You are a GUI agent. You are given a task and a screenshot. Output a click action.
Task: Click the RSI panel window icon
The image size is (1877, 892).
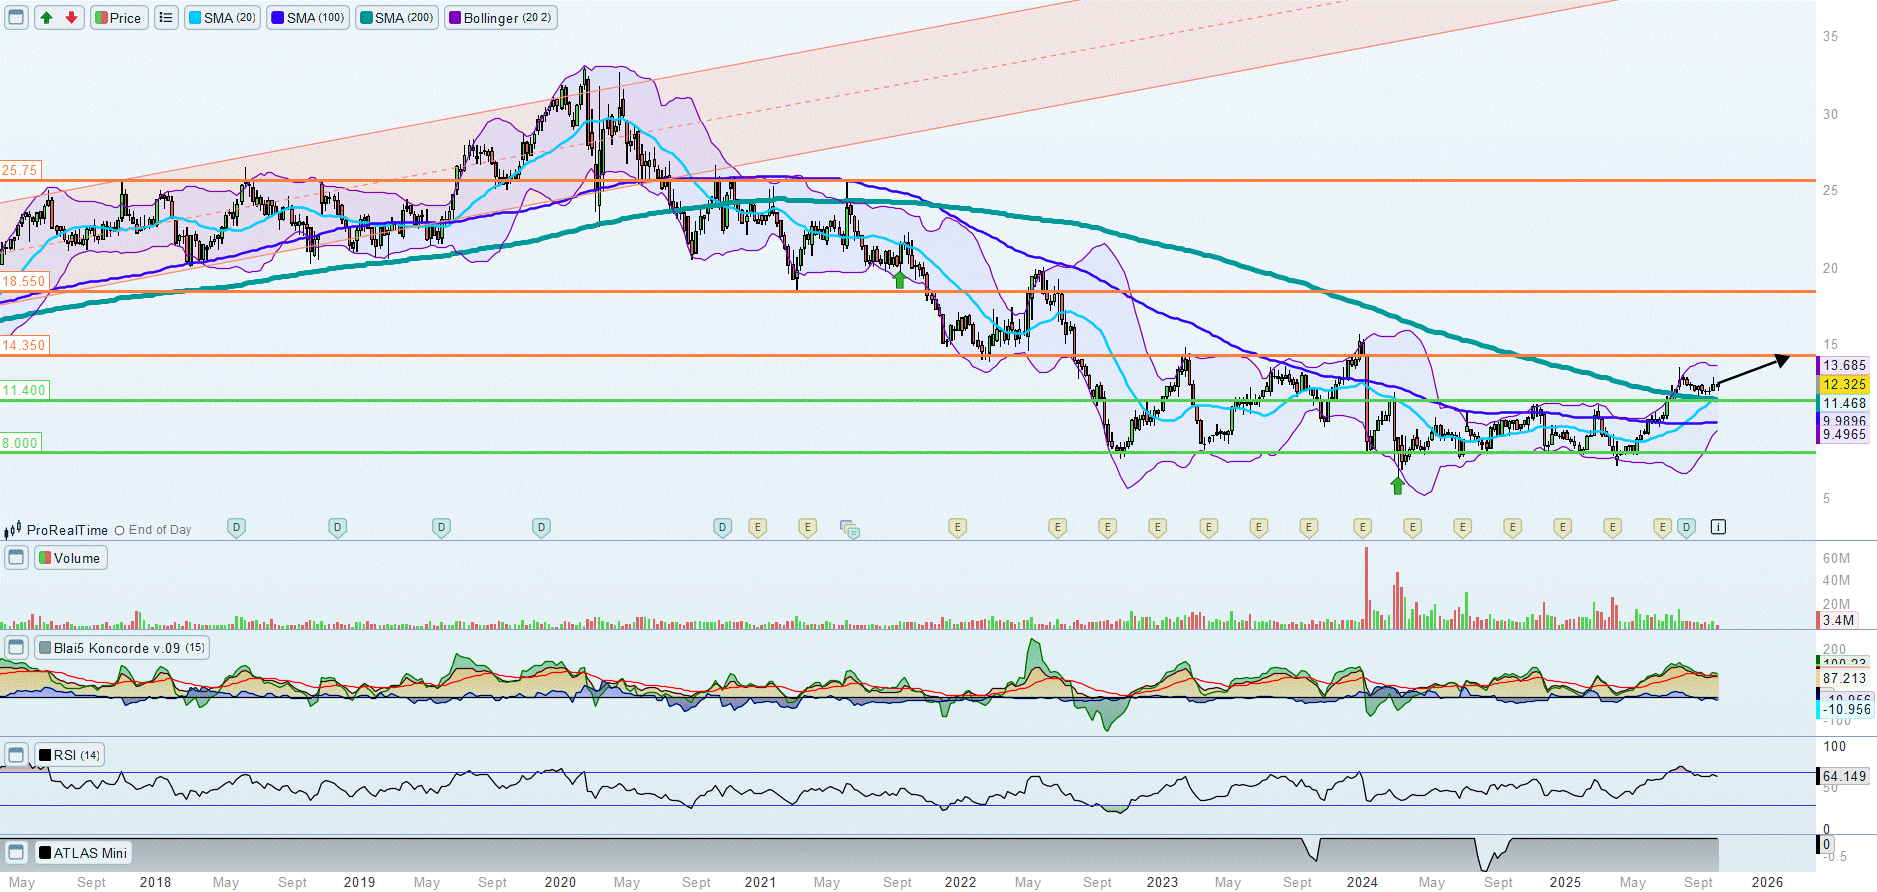[x=16, y=755]
